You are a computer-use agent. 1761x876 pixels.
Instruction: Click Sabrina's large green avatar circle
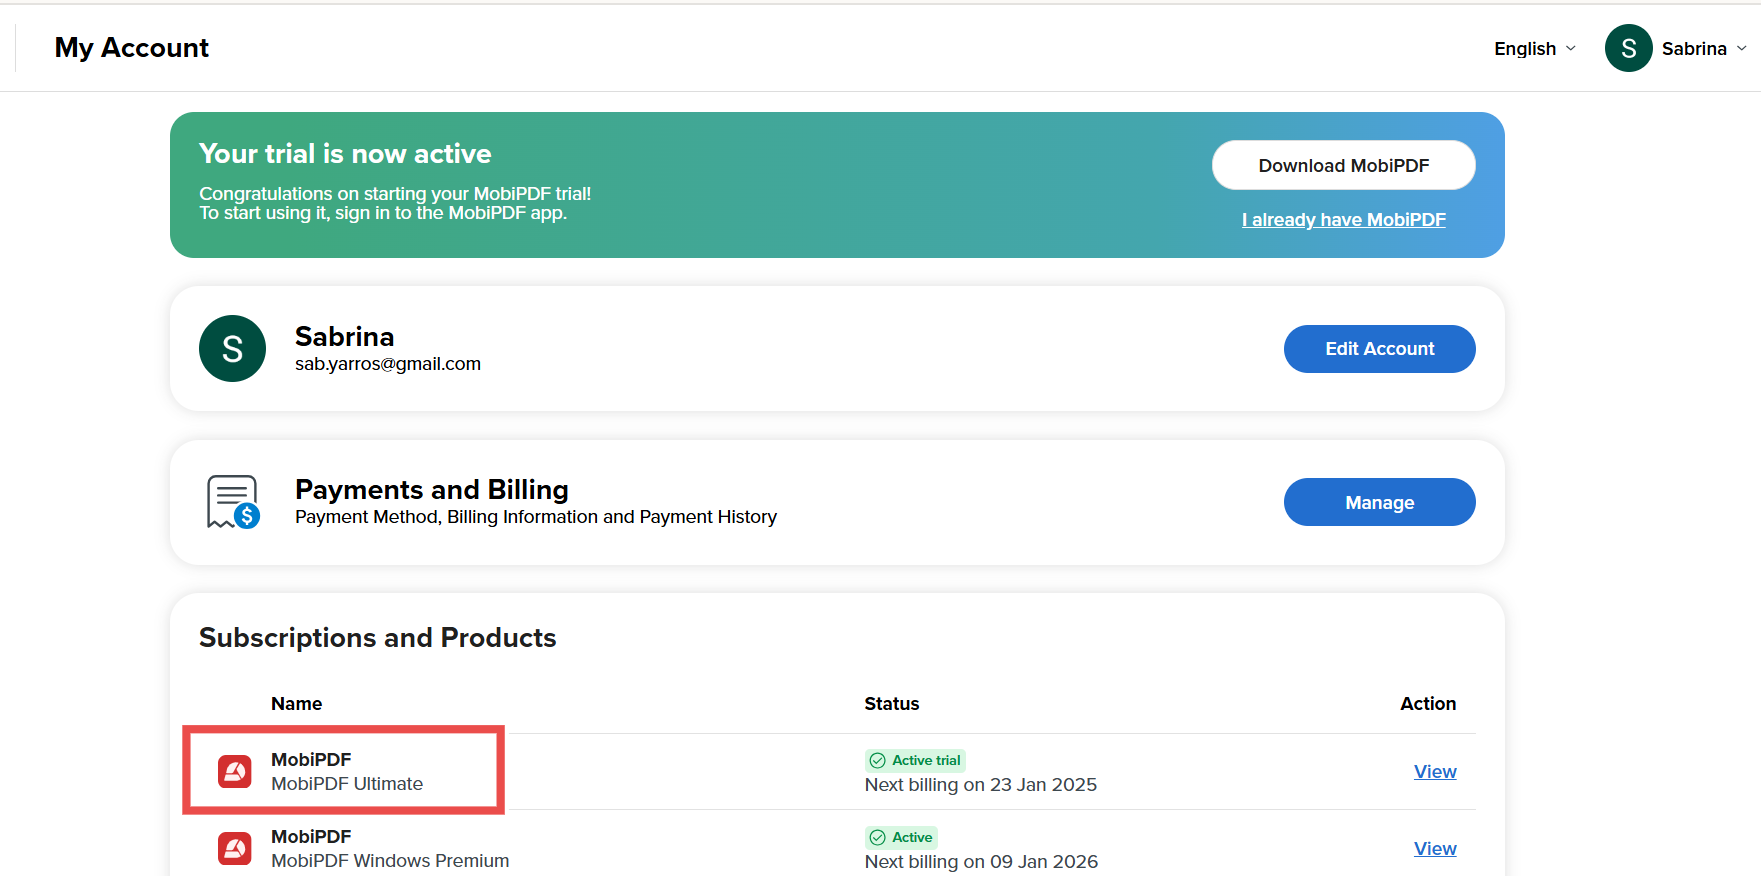(232, 348)
